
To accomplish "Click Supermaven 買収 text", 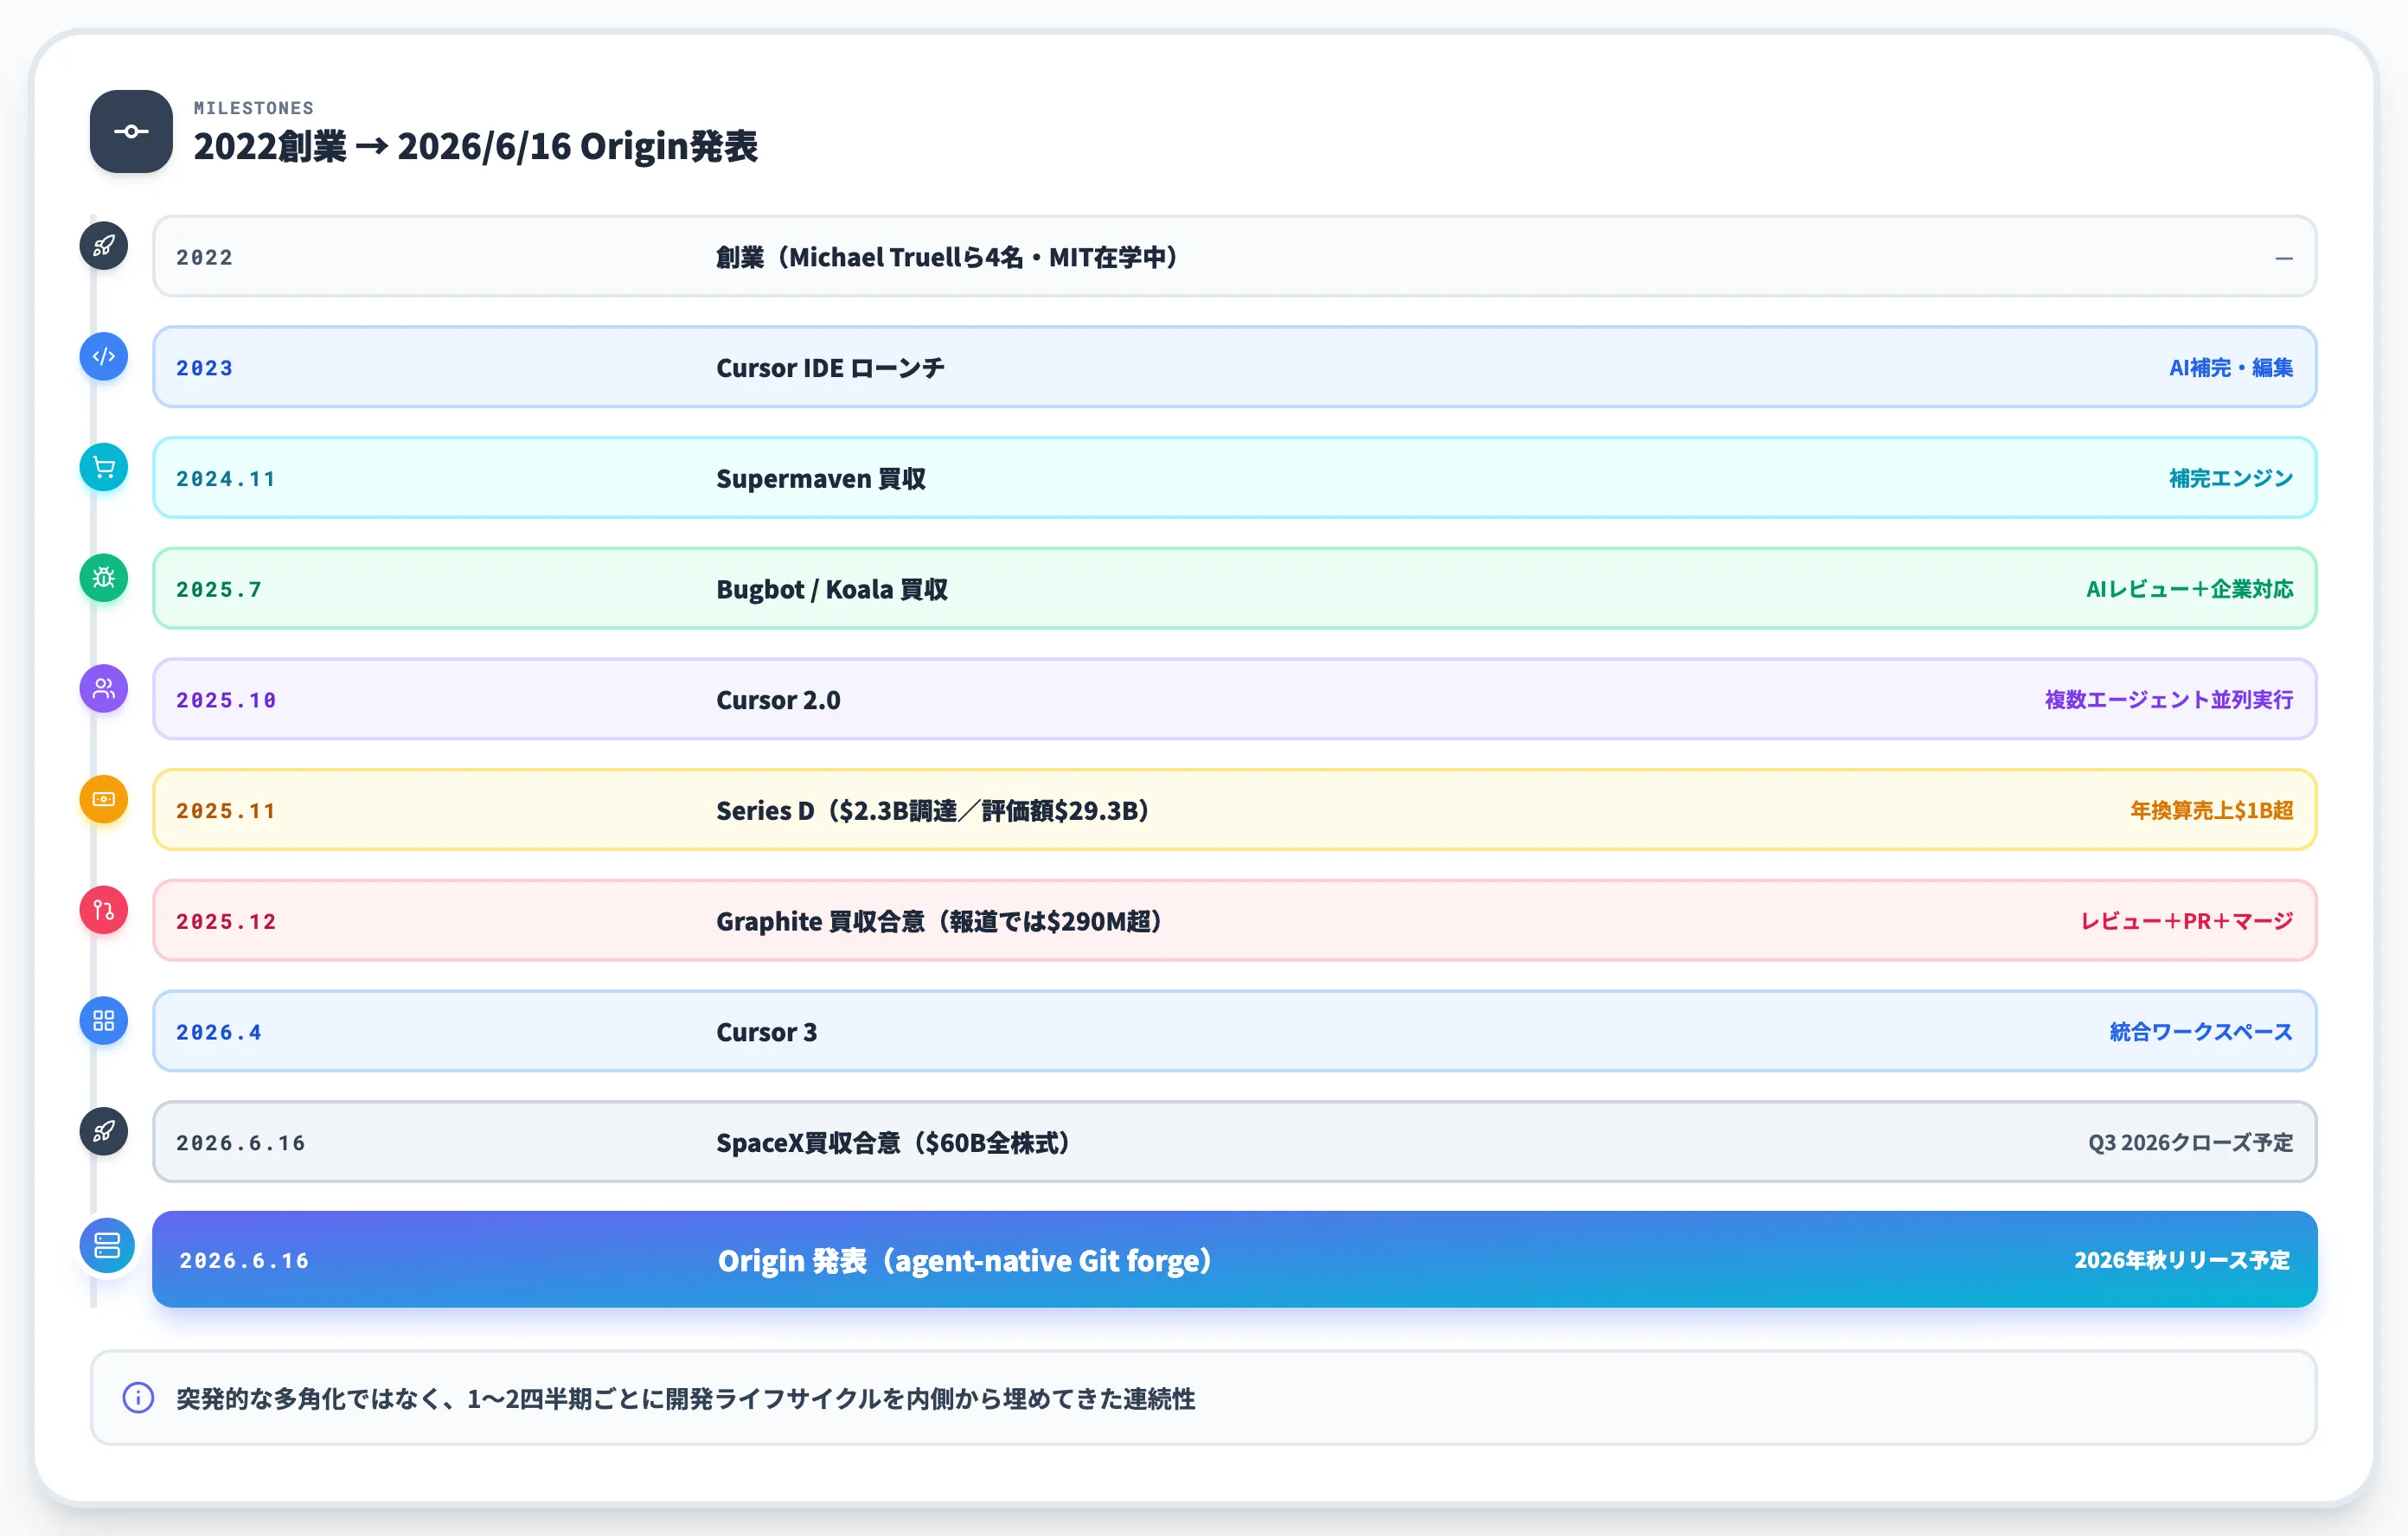I will 821,479.
